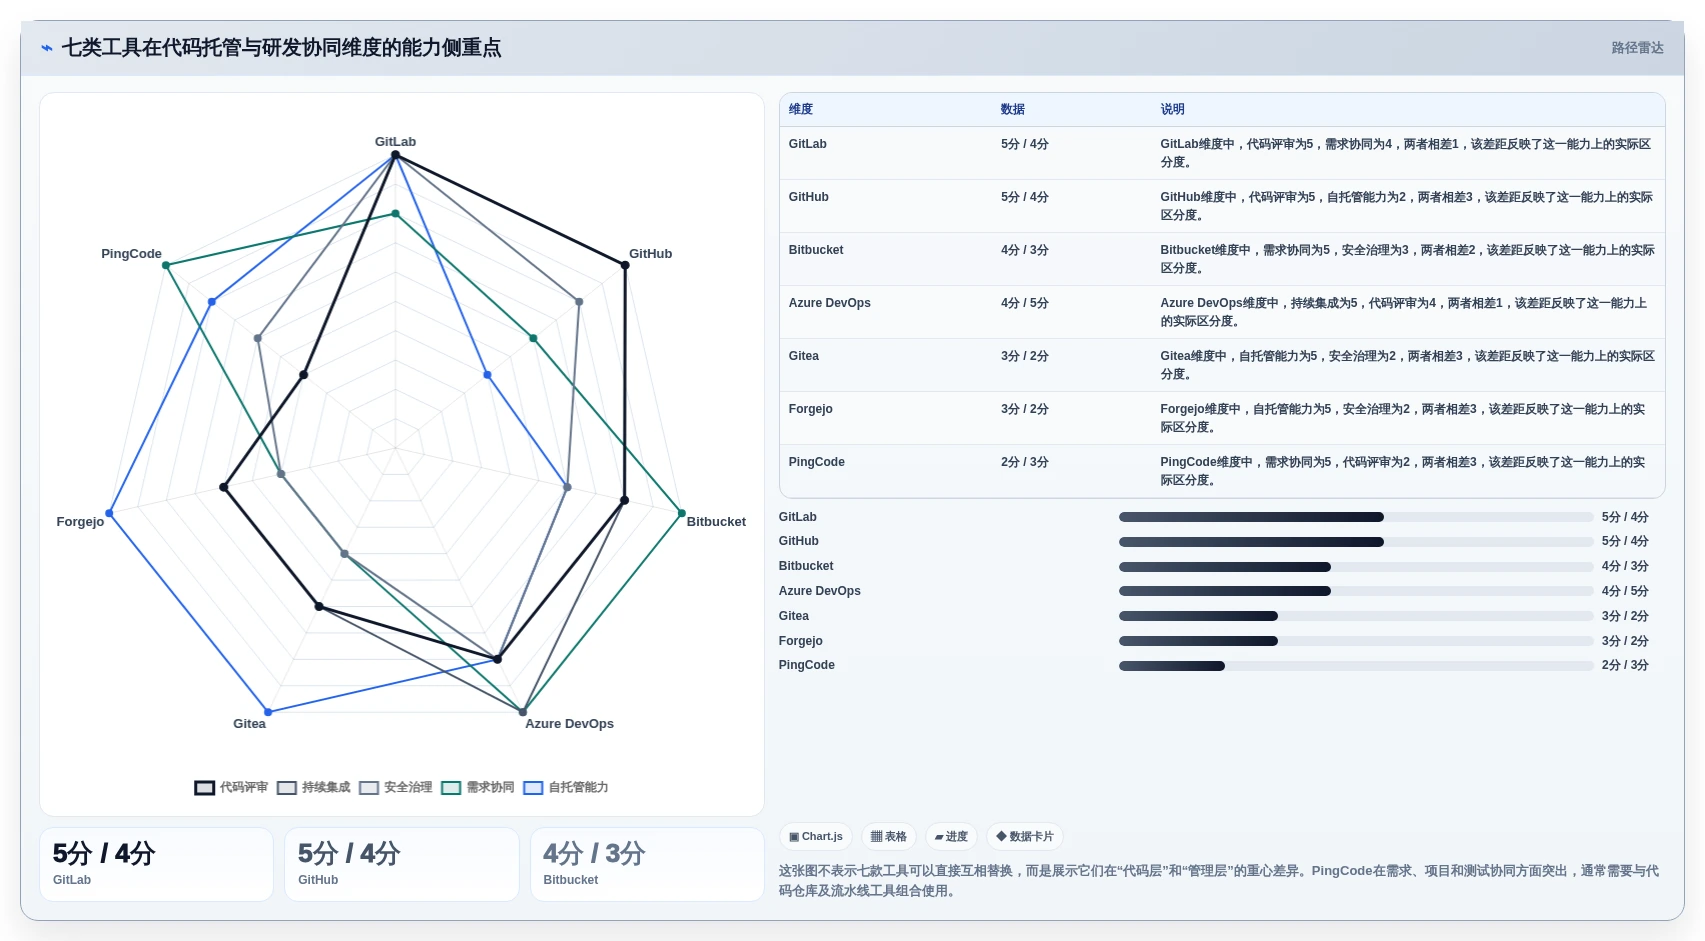Click Forgejo's 3分 / 2分 value beside progress bar
The height and width of the screenshot is (941, 1705).
click(x=1625, y=641)
